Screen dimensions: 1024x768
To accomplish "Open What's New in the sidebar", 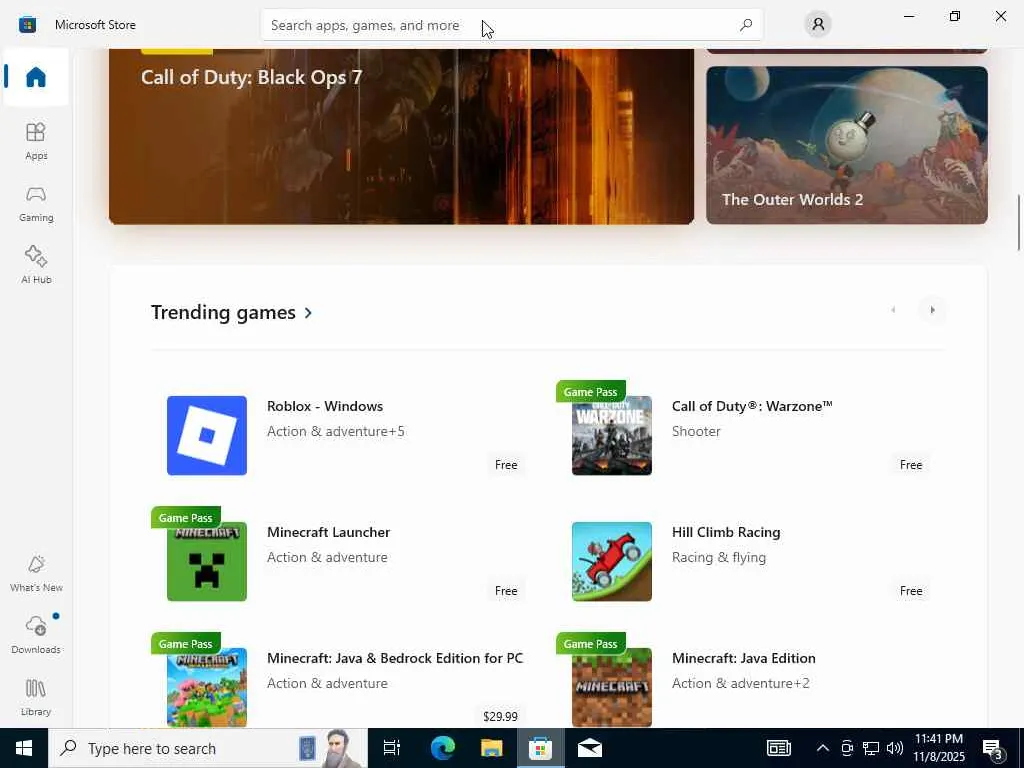I will click(36, 573).
